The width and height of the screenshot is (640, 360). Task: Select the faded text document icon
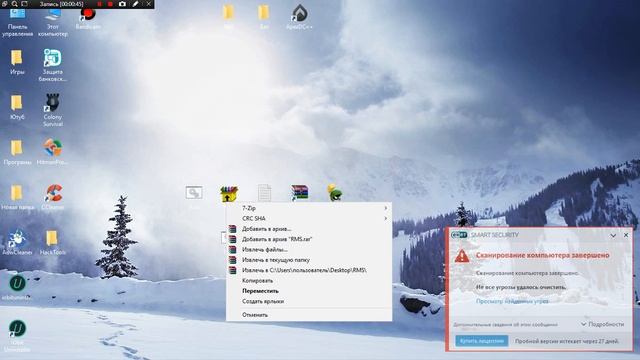[264, 193]
